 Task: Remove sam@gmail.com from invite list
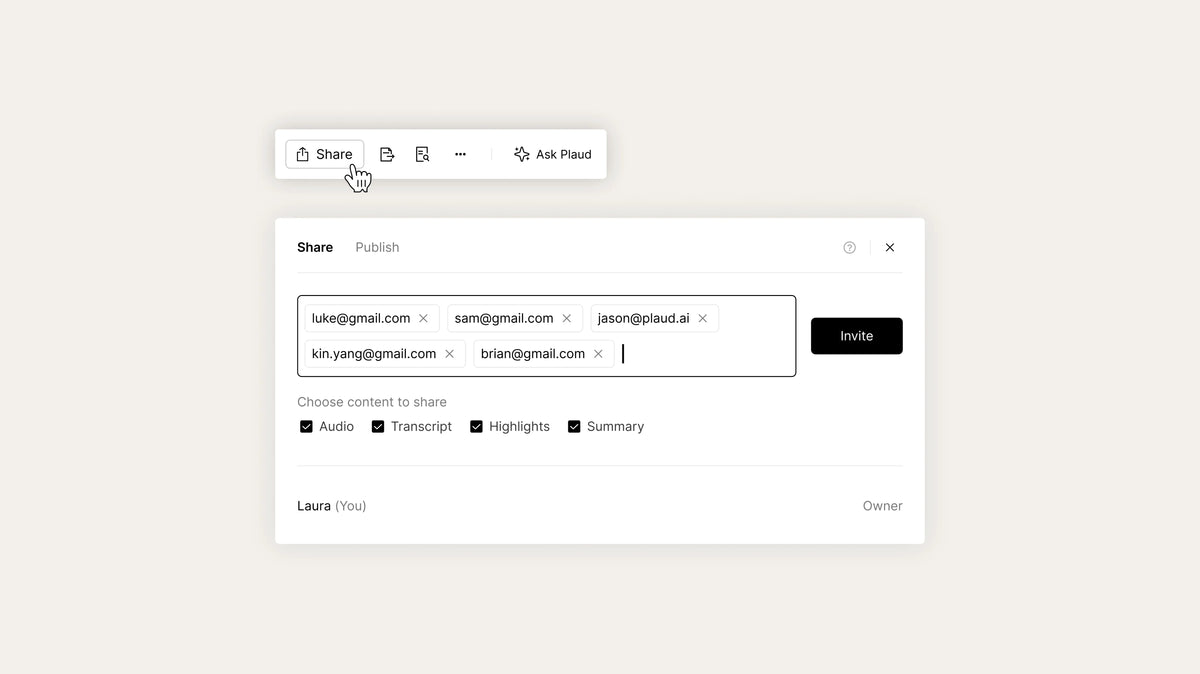(567, 319)
